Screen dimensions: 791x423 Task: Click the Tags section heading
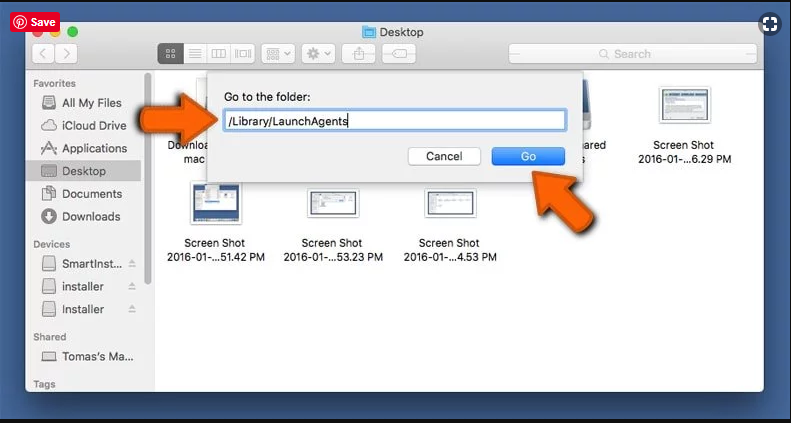click(x=44, y=384)
